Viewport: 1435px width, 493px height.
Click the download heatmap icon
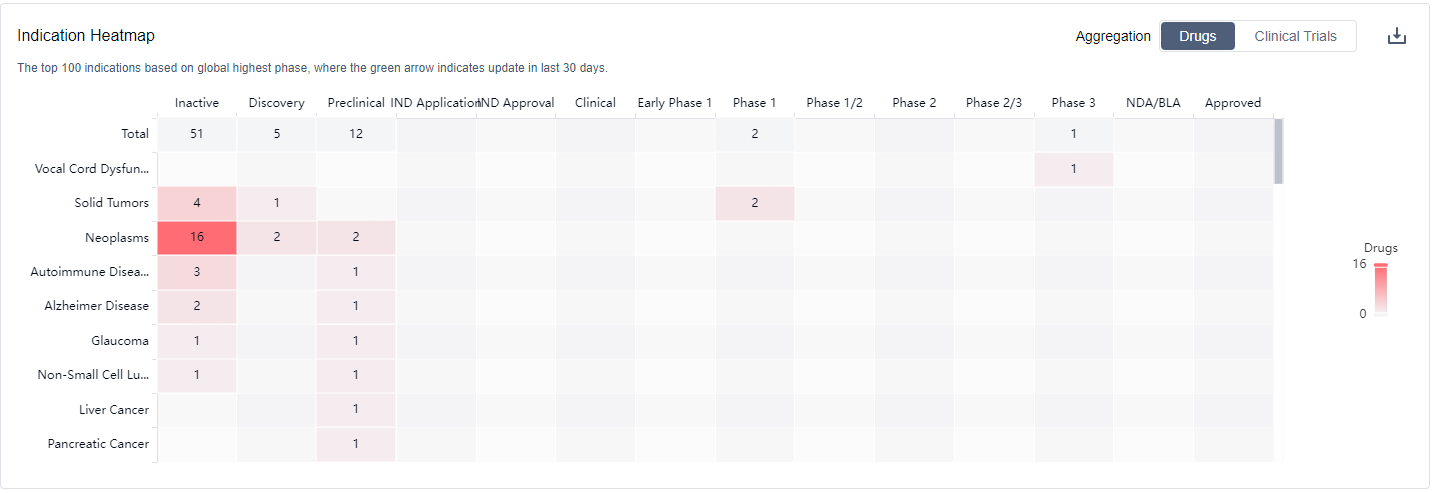coord(1397,36)
